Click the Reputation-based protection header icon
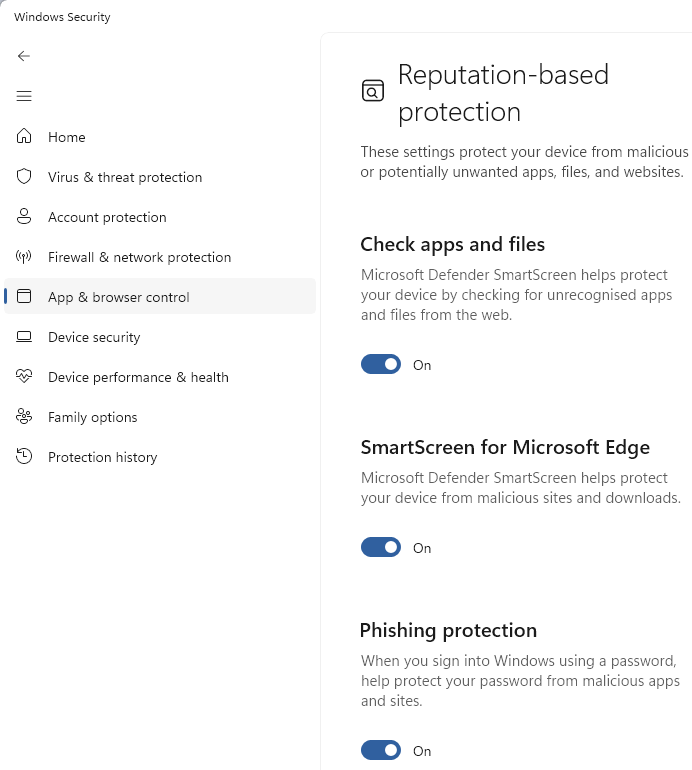692x770 pixels. pyautogui.click(x=373, y=91)
